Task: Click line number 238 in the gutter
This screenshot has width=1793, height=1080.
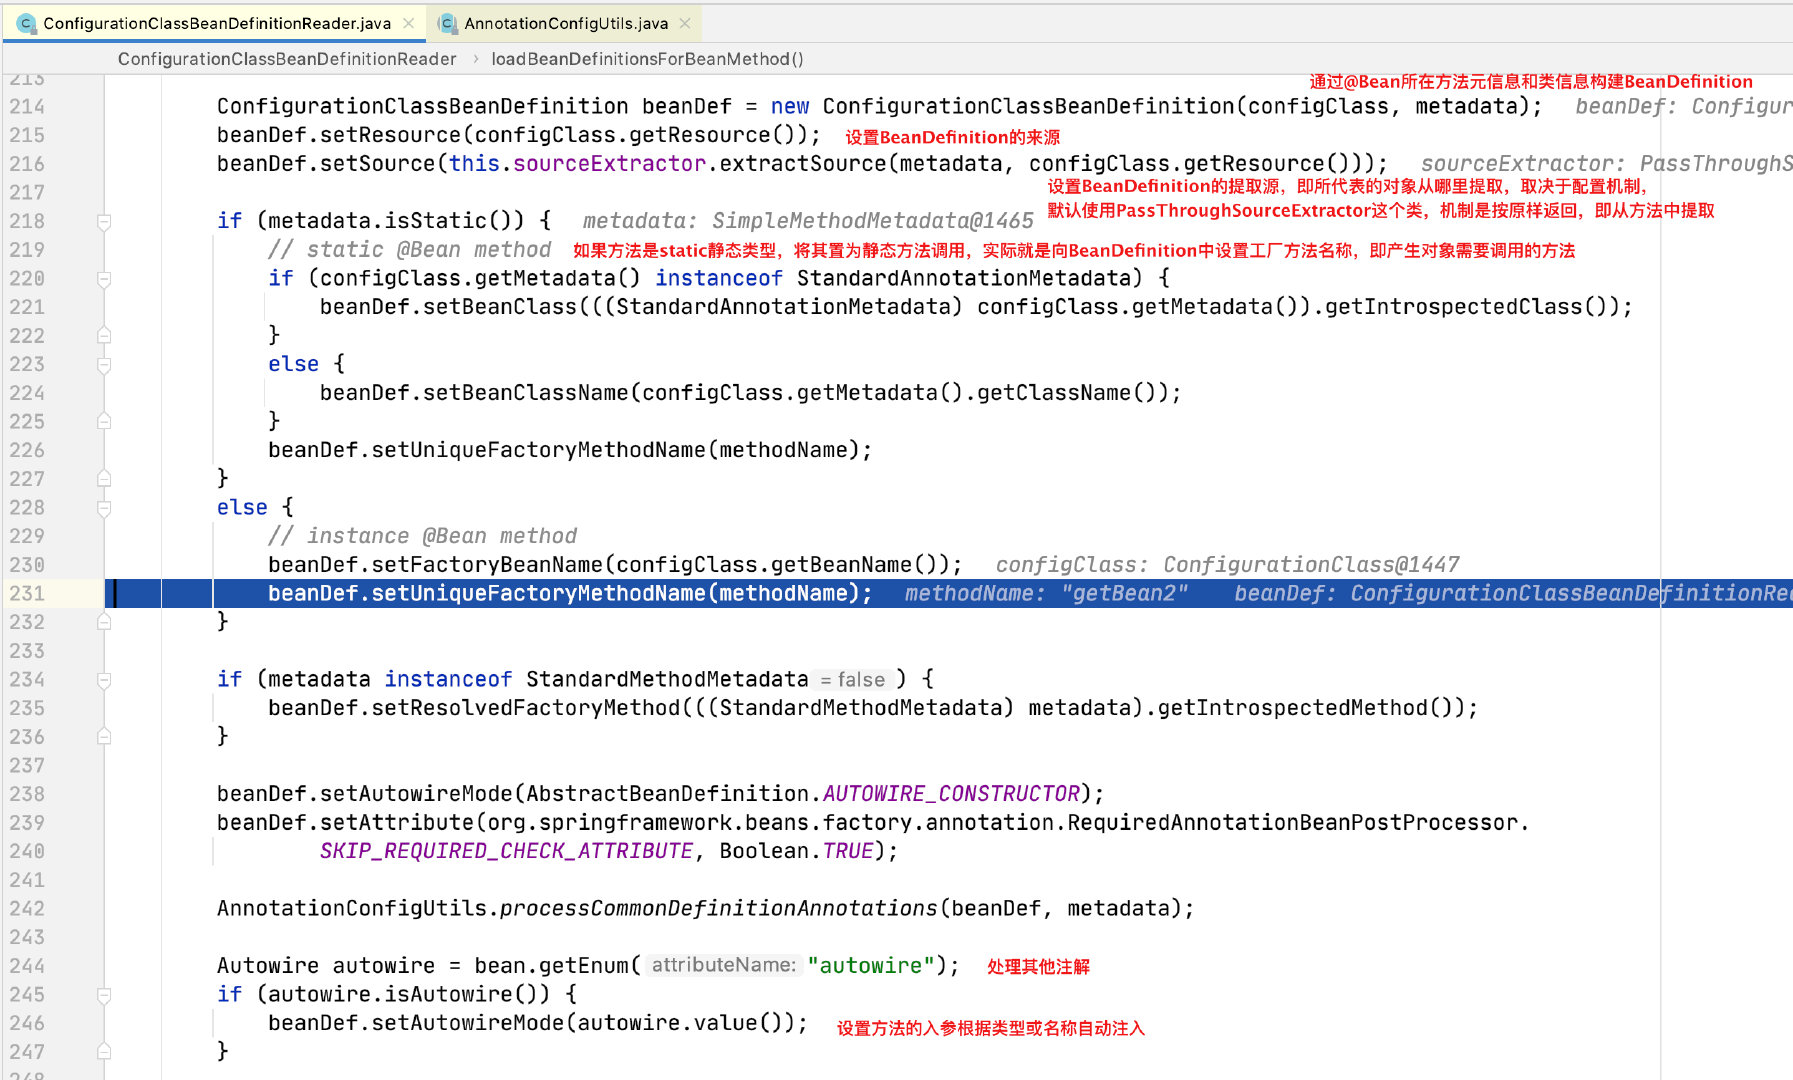Action: point(27,794)
